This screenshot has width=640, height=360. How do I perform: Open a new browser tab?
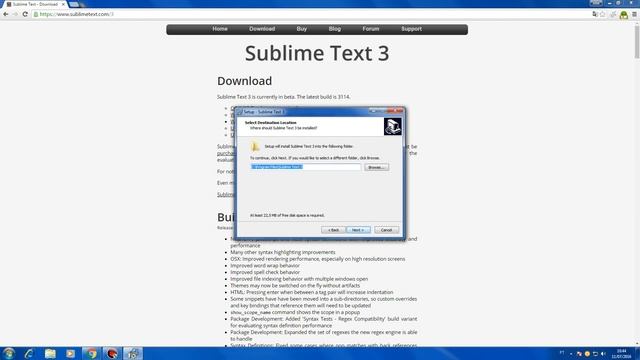(74, 4)
